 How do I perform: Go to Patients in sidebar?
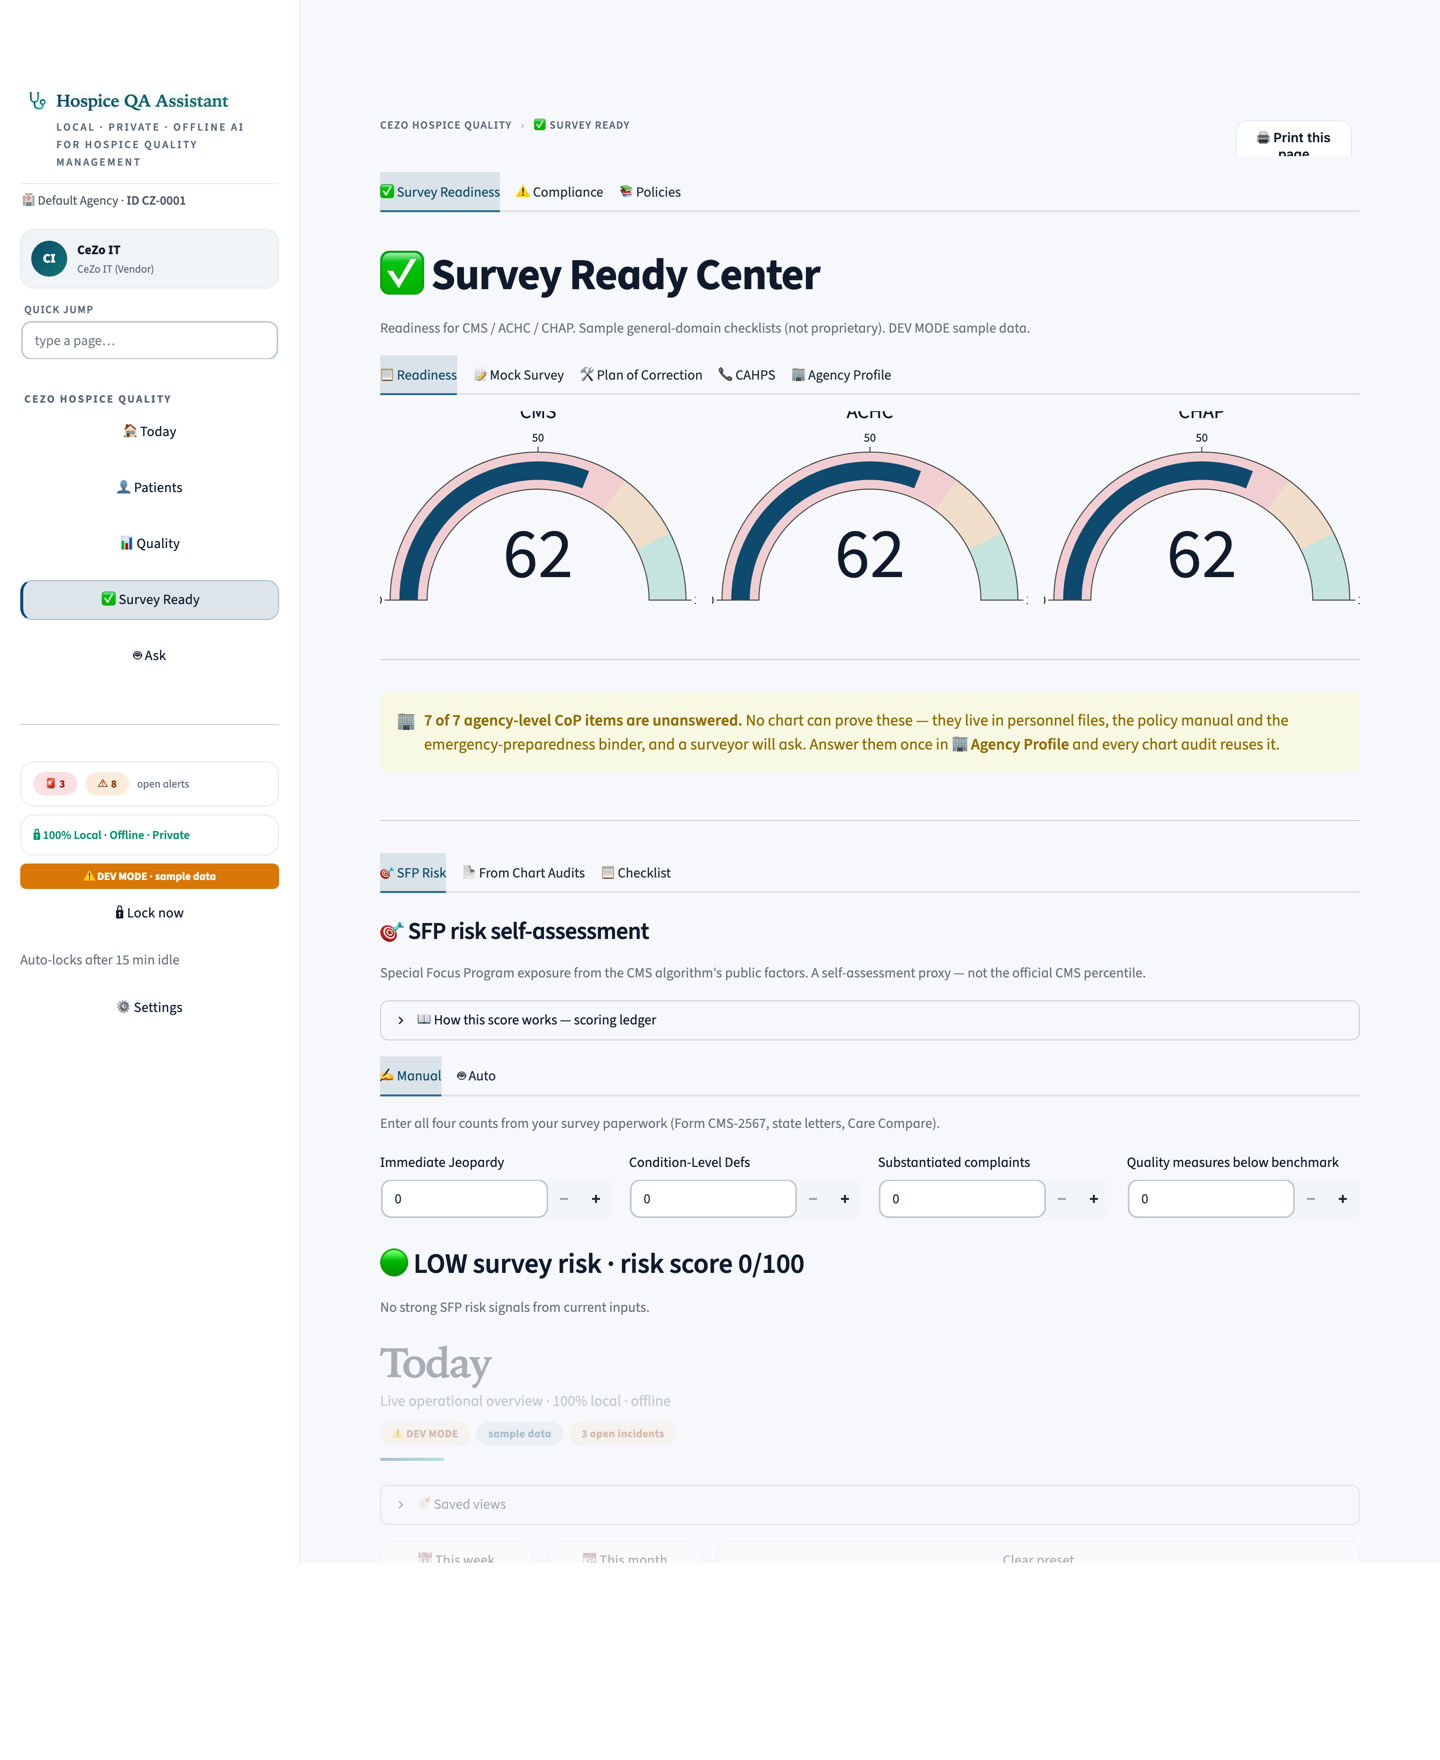[150, 487]
